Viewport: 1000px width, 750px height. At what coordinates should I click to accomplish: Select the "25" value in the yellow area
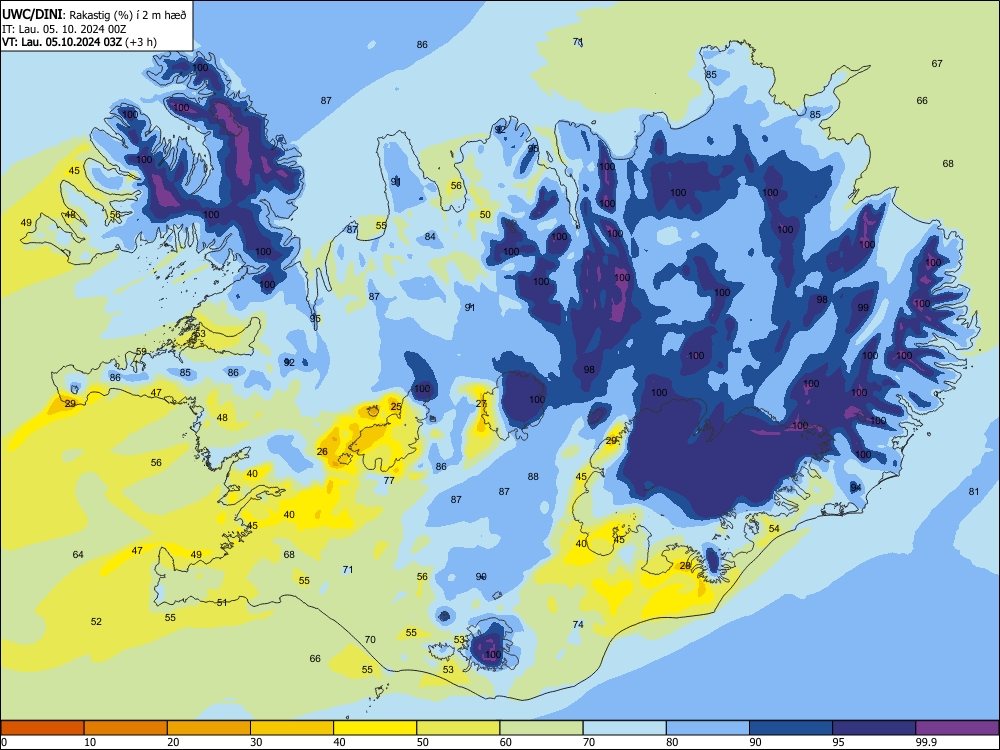coord(396,407)
